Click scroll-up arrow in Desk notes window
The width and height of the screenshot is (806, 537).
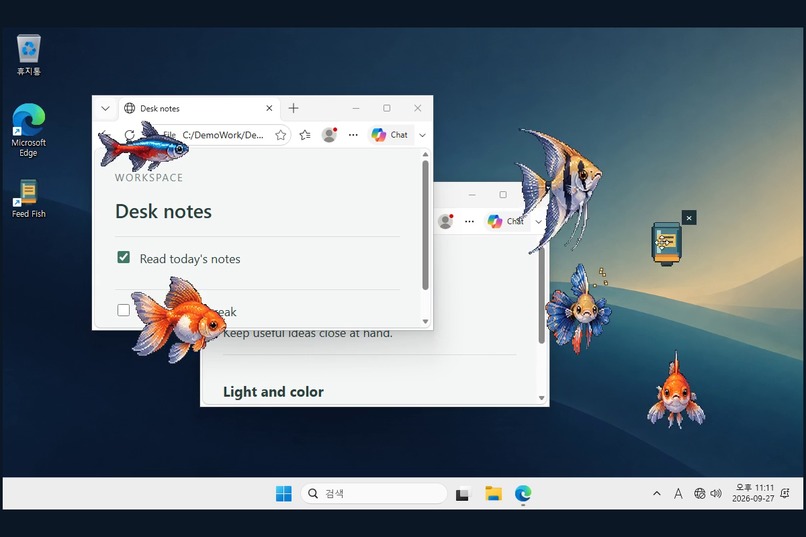click(425, 154)
